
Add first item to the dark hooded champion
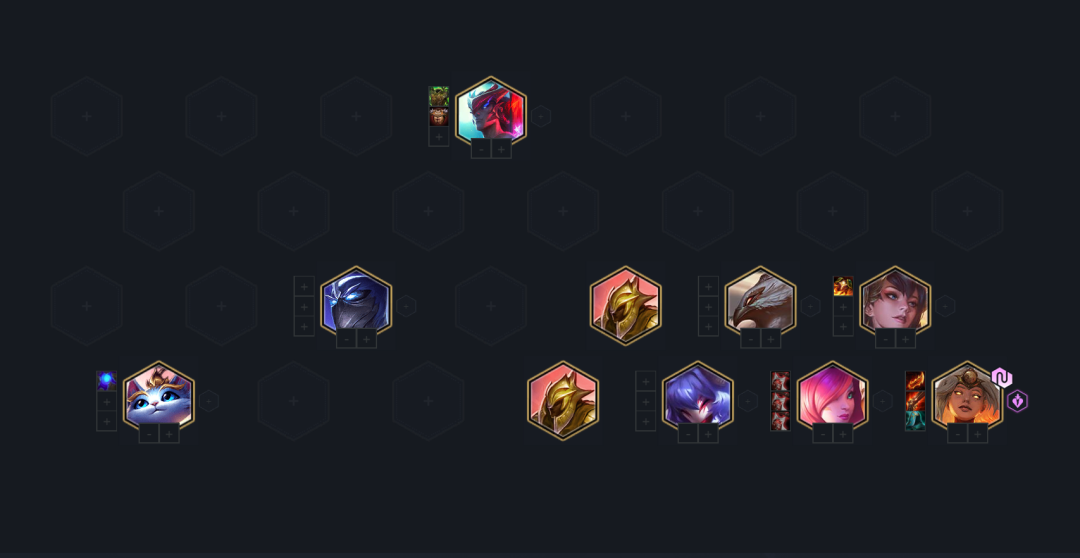click(x=304, y=287)
